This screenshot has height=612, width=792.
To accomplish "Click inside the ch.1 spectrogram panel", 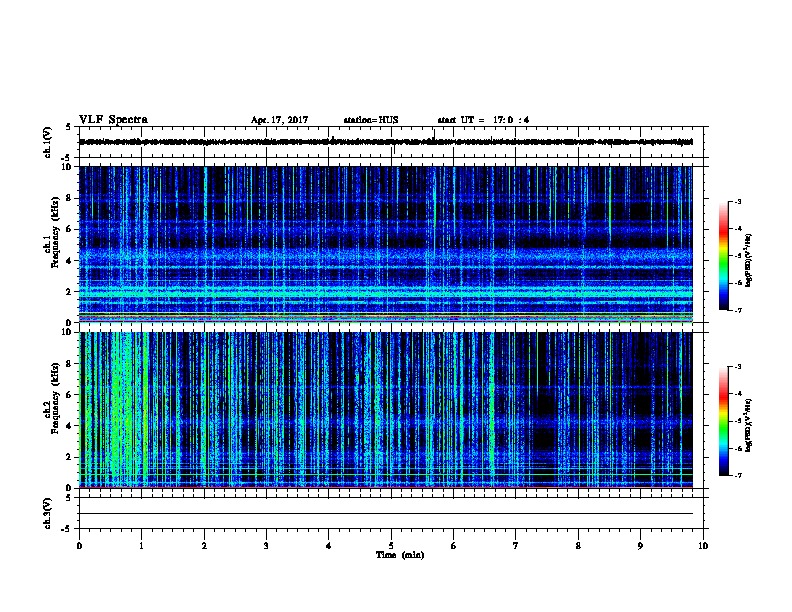I will tap(385, 244).
